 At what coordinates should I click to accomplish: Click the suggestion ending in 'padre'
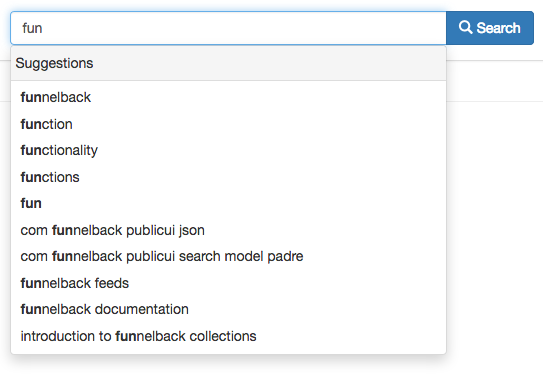229,256
